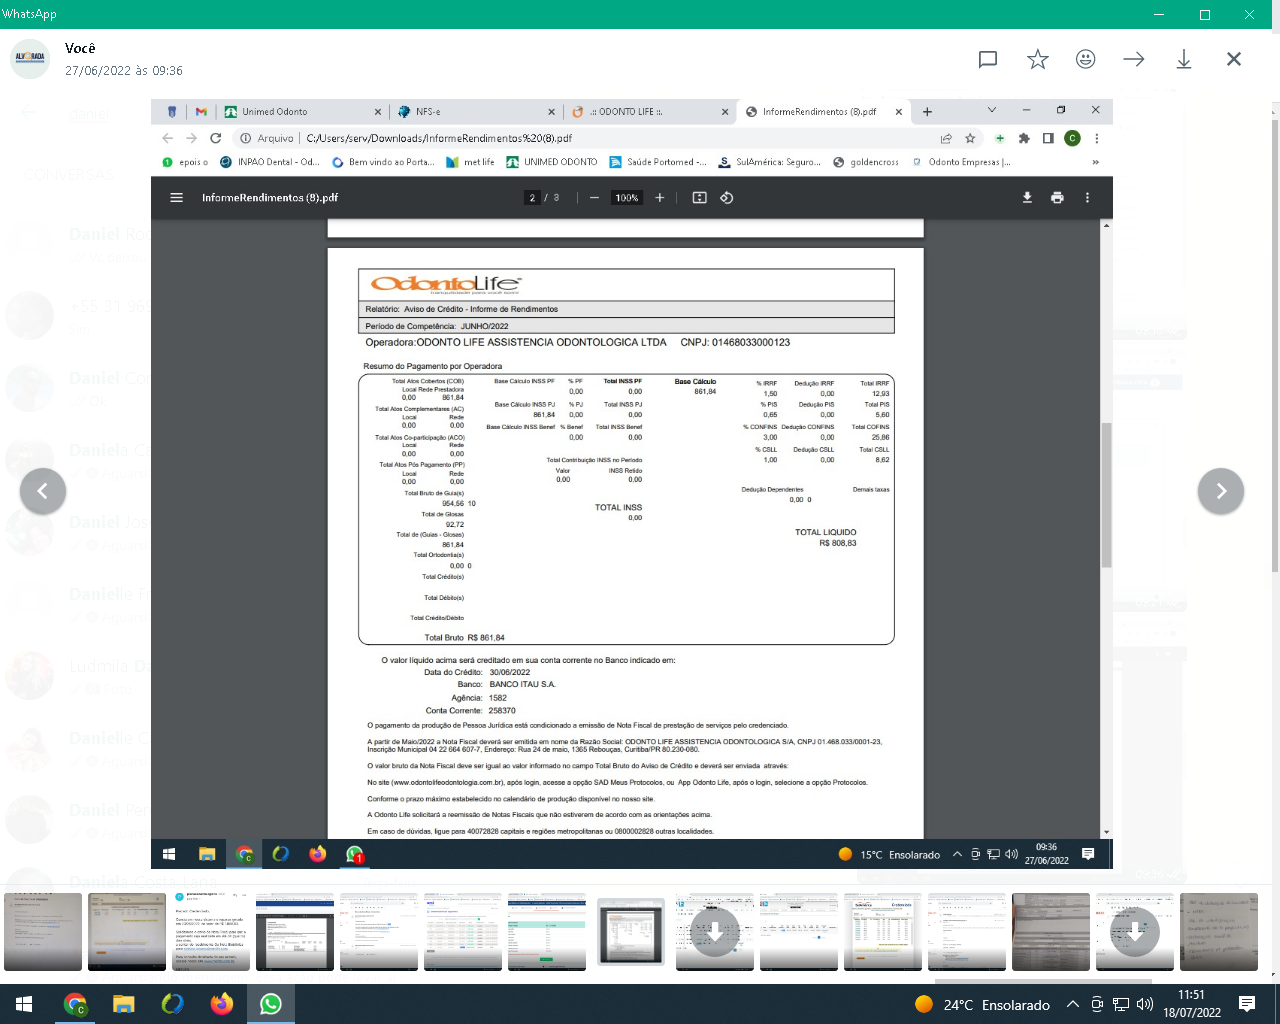Close the WhatsApp media viewer
The height and width of the screenshot is (1024, 1280).
point(1233,59)
